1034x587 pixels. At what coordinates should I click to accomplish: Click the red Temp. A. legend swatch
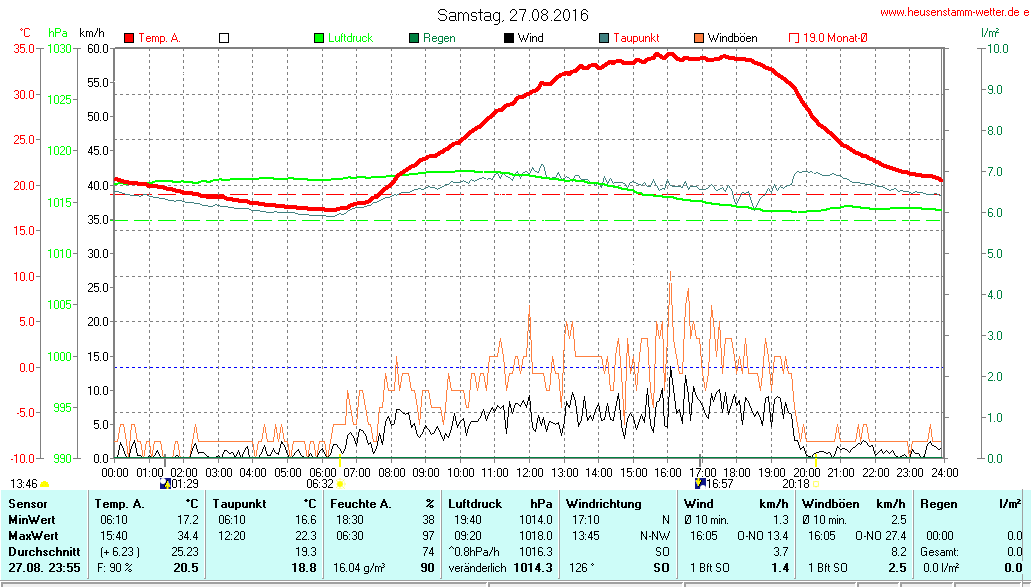pyautogui.click(x=129, y=38)
